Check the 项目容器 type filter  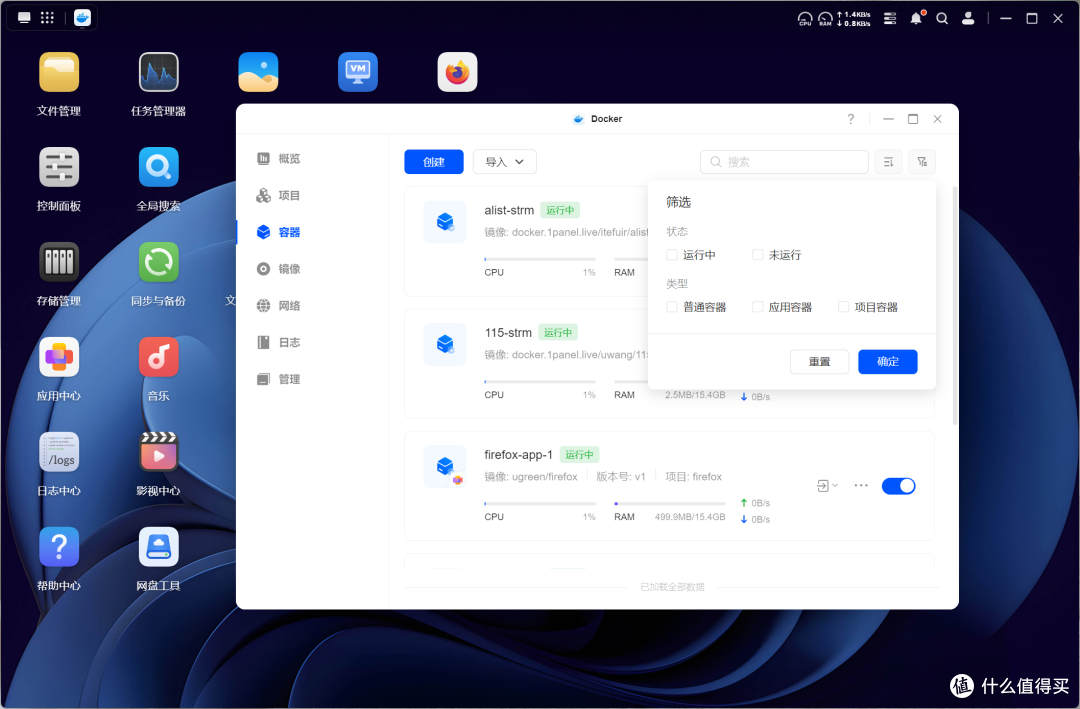click(x=844, y=307)
